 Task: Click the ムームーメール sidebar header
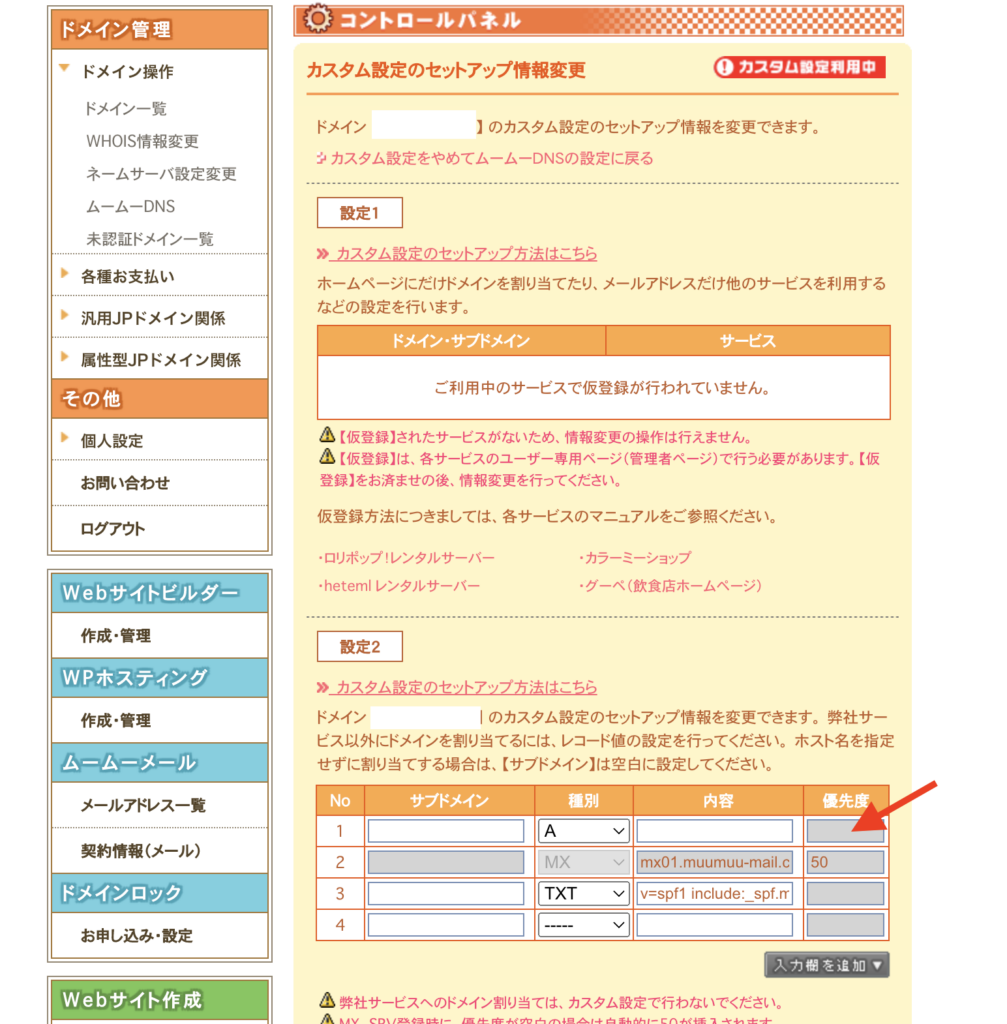(159, 763)
